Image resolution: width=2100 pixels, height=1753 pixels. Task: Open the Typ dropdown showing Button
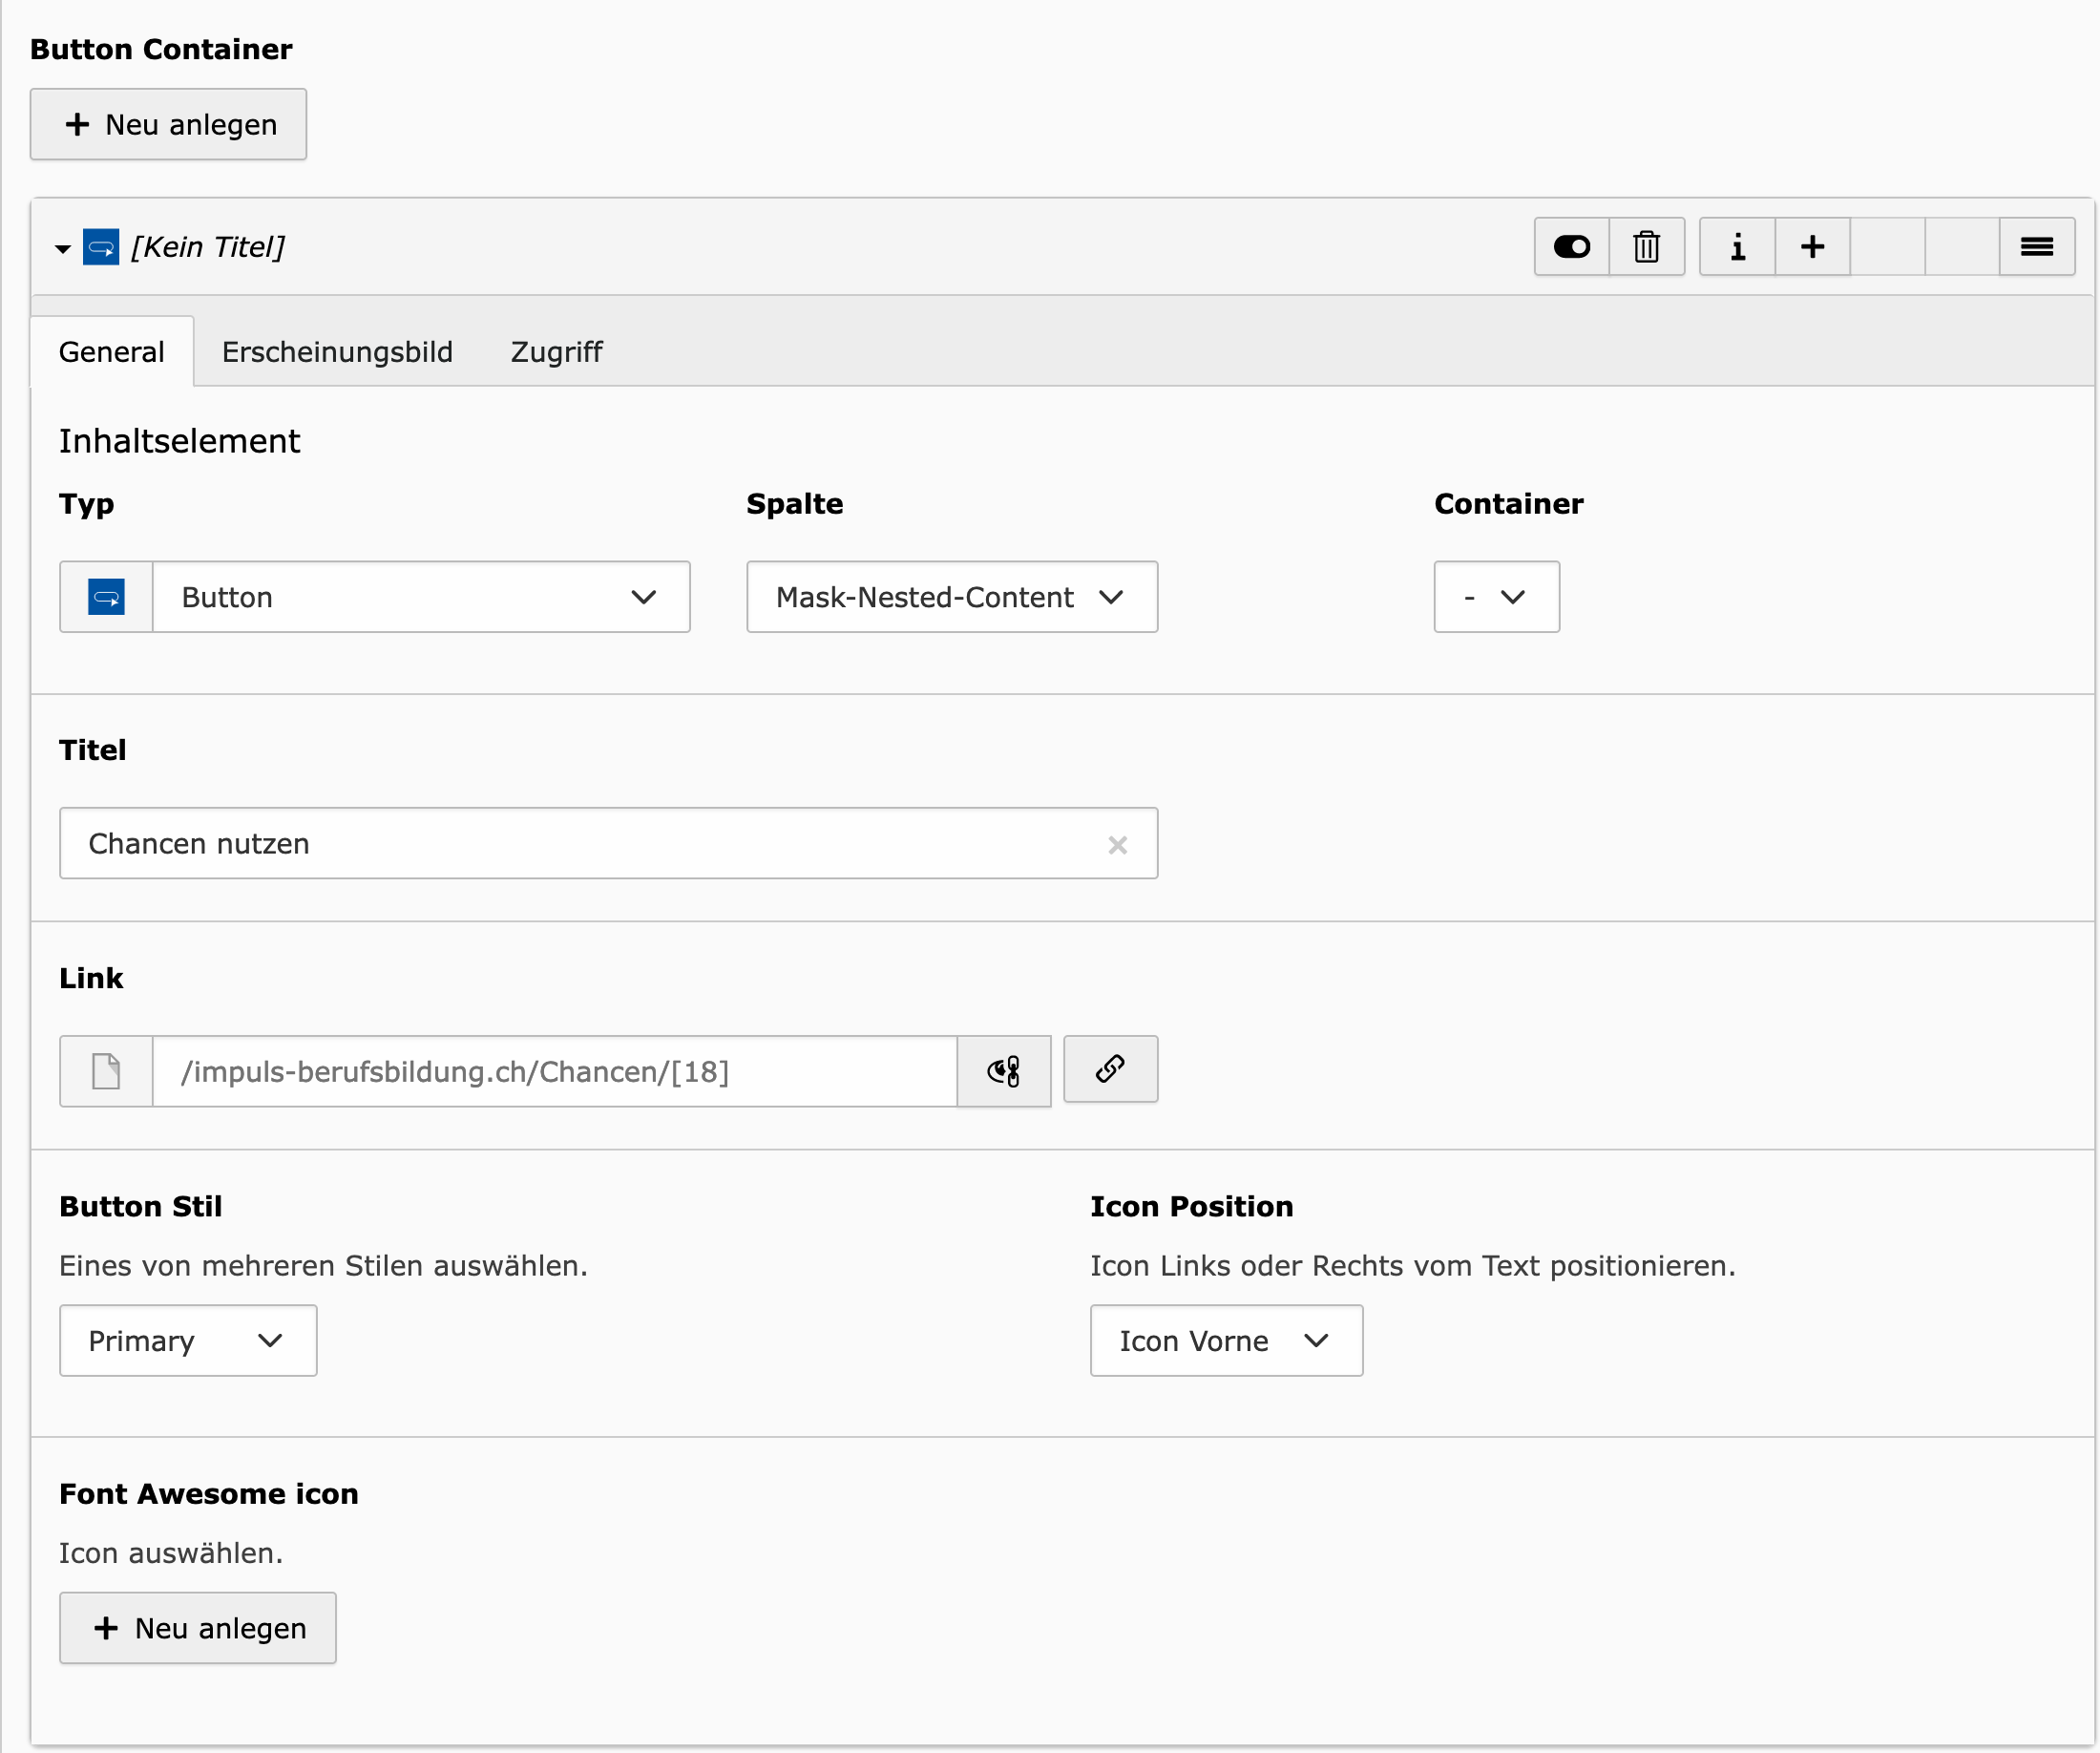(x=420, y=597)
